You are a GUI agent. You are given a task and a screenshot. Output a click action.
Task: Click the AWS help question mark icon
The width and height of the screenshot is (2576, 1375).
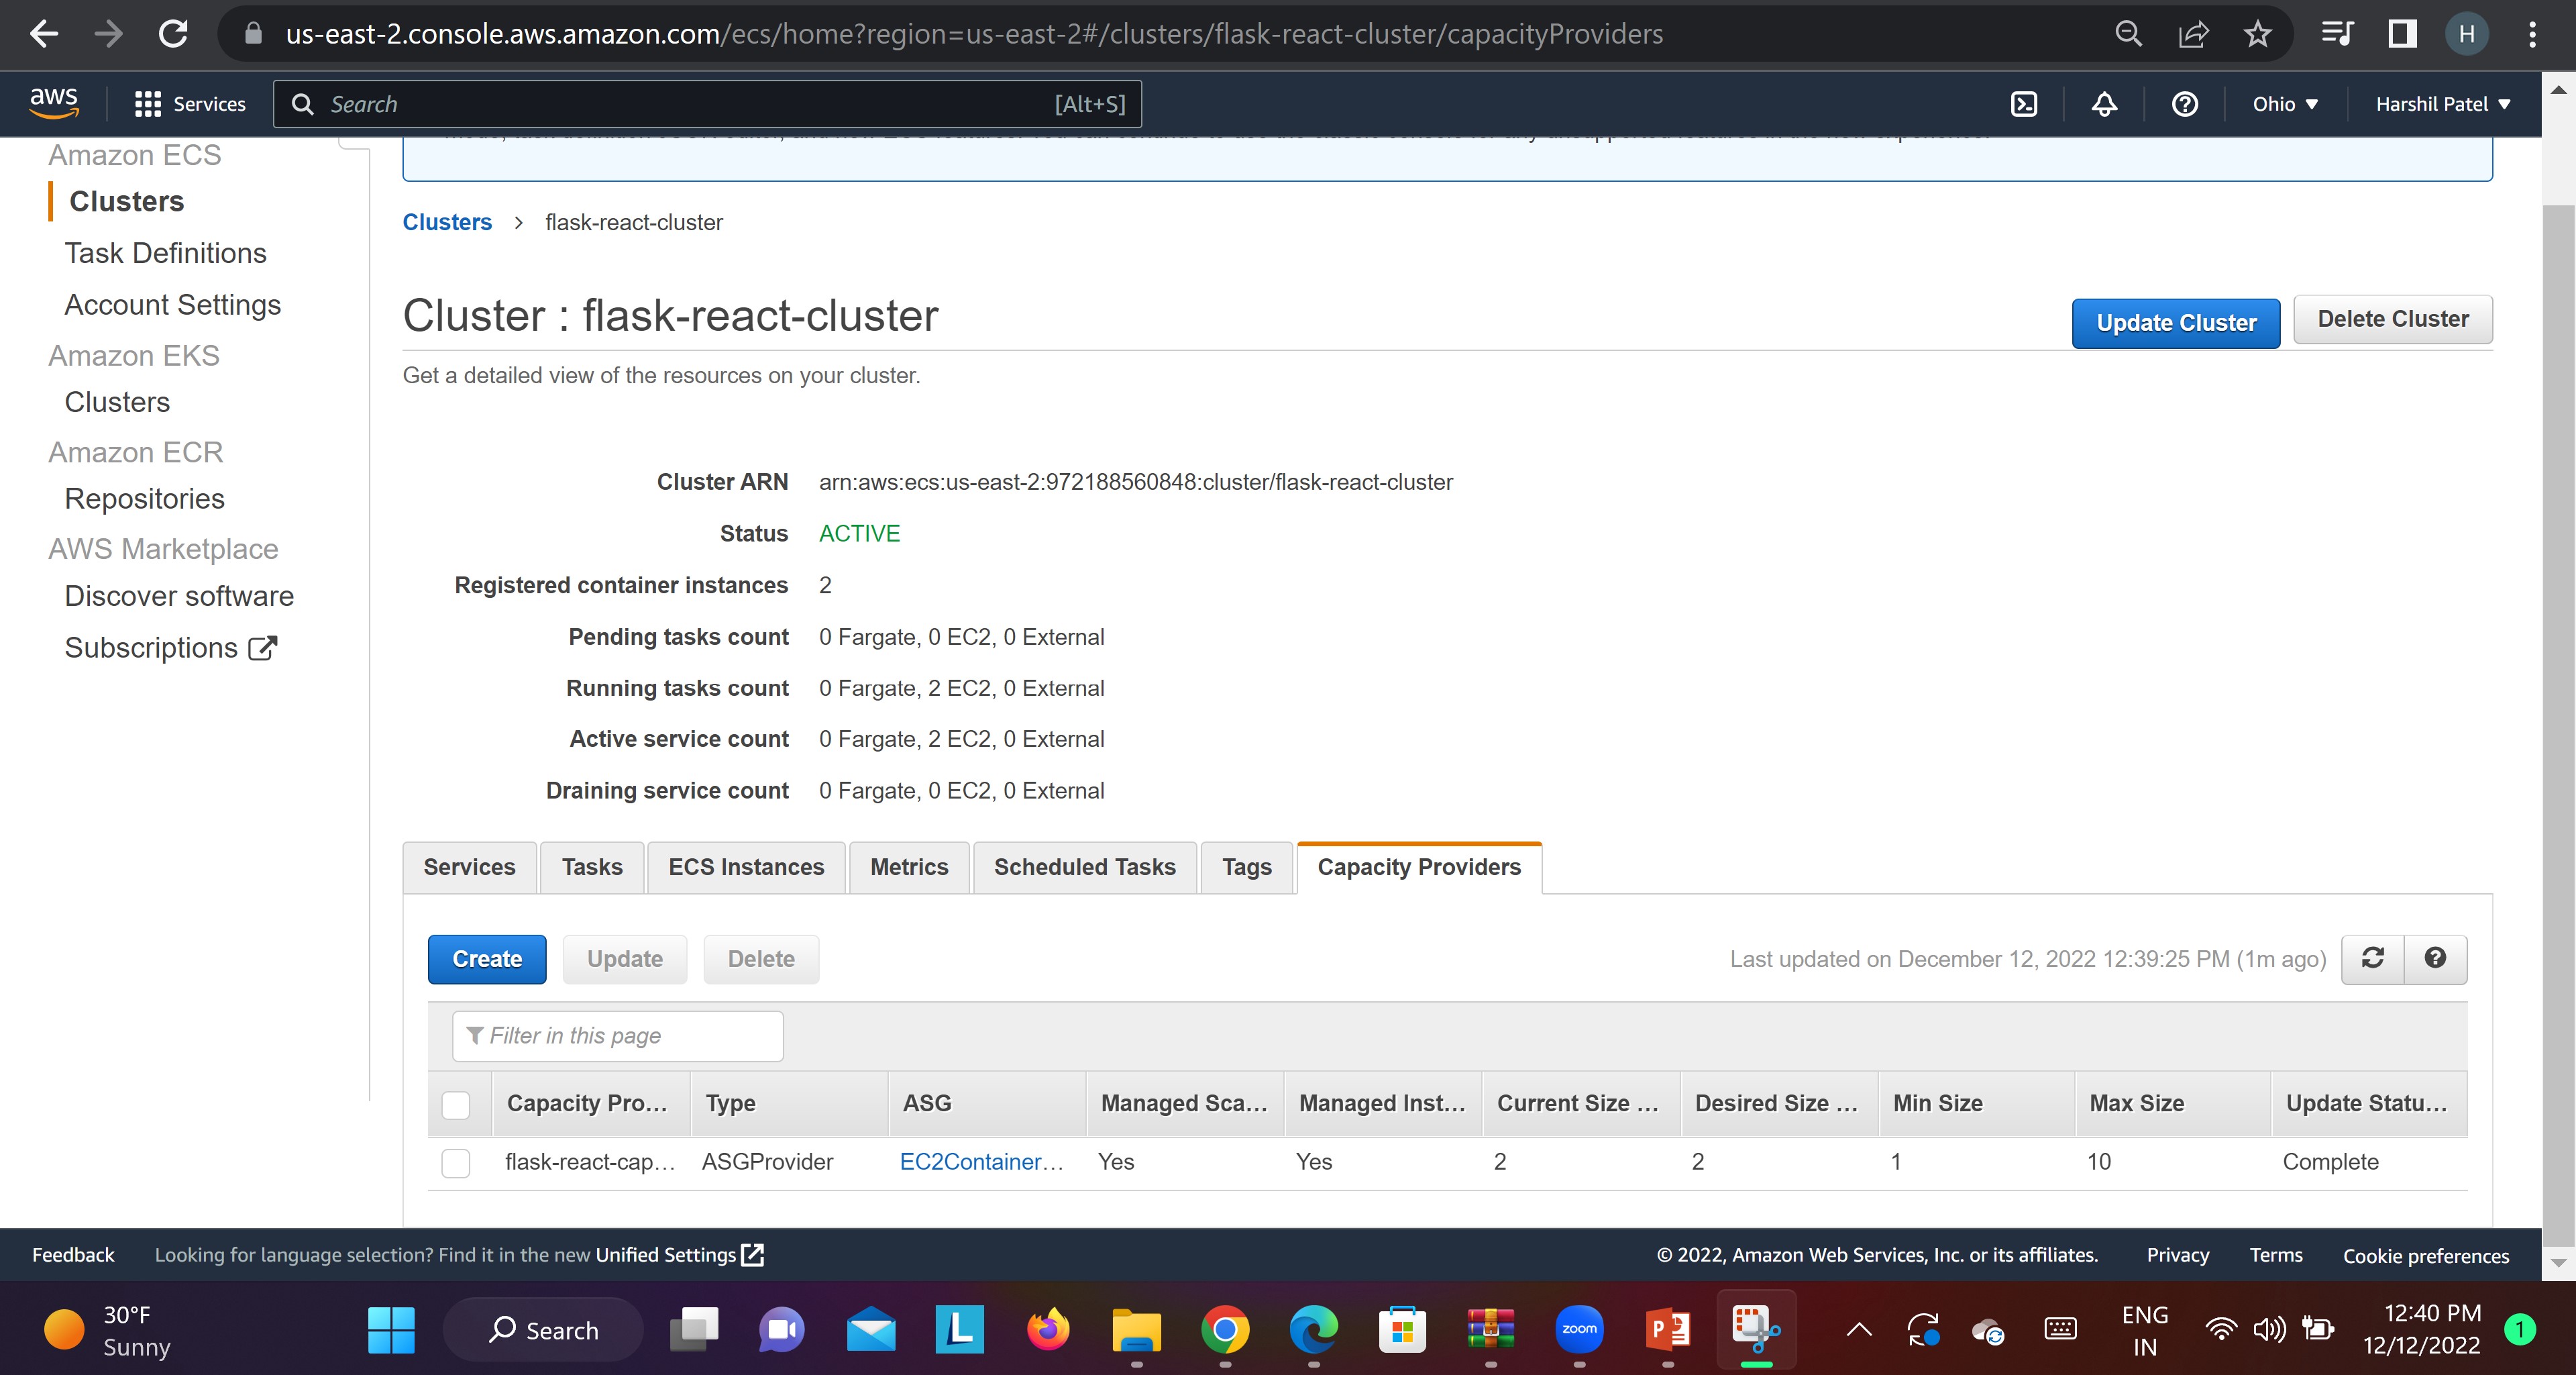(x=2185, y=104)
